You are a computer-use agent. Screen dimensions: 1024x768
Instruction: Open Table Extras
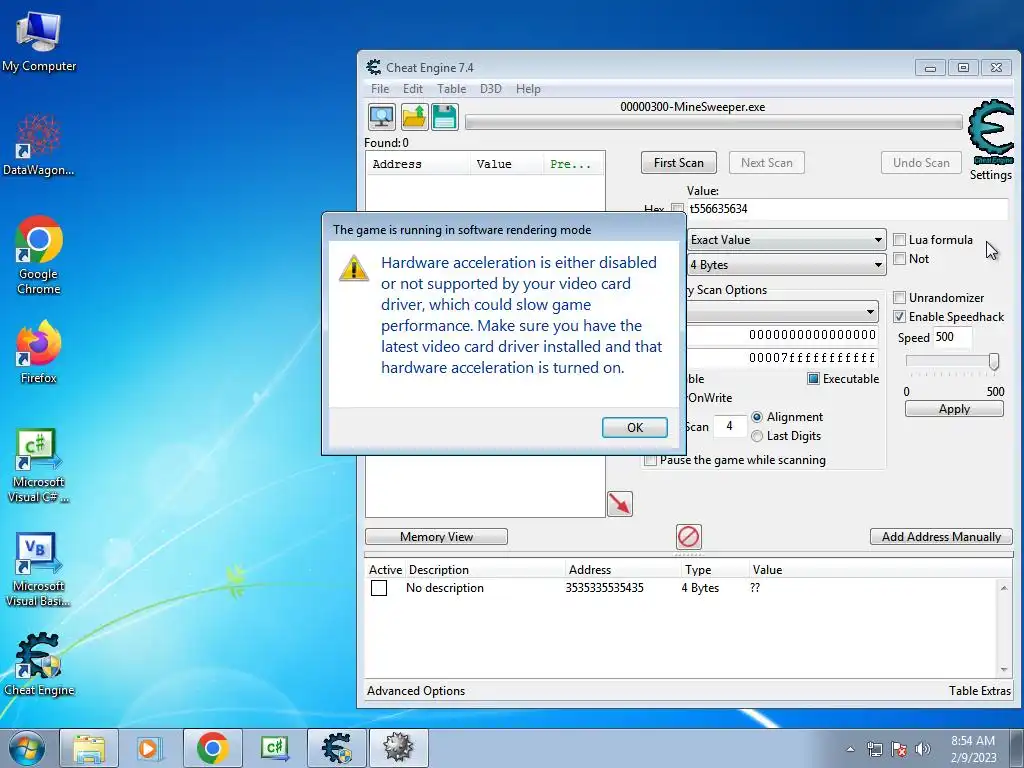[980, 691]
